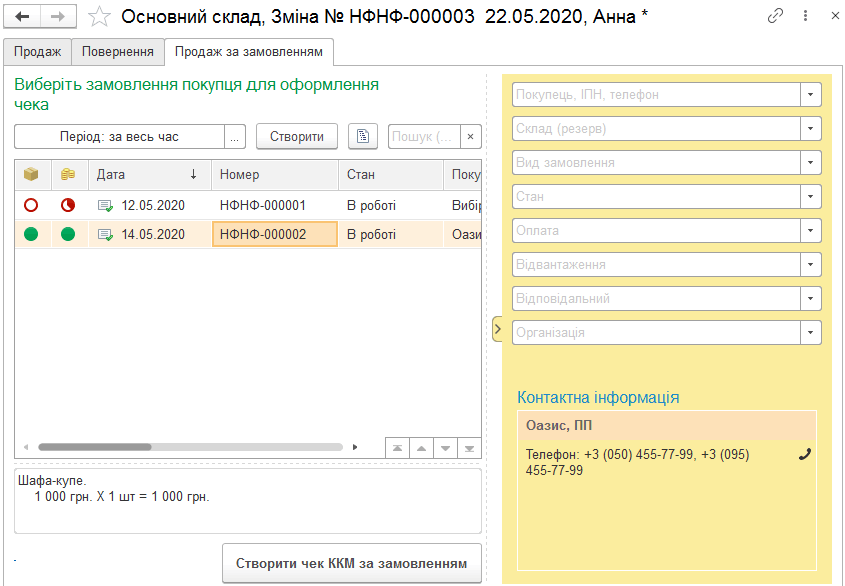Click Створити чек ККМ за замовленням

coord(352,563)
